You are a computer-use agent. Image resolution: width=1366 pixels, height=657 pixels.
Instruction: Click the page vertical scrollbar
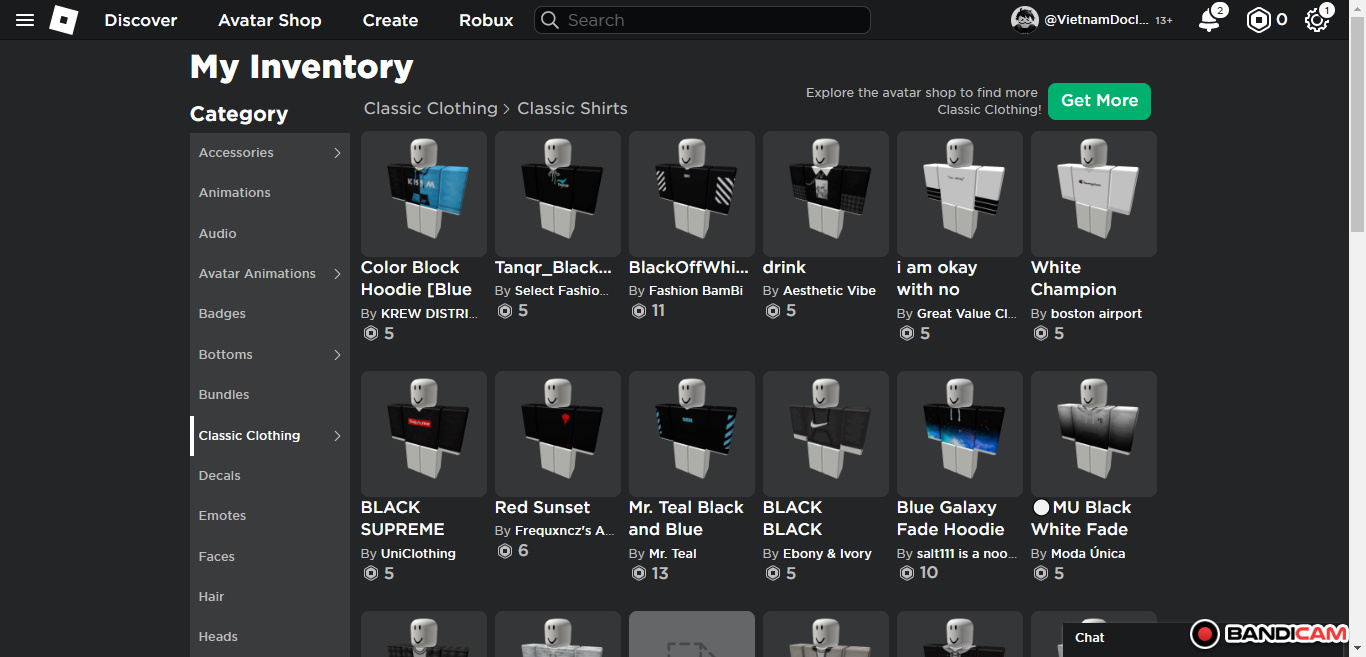tap(1357, 130)
